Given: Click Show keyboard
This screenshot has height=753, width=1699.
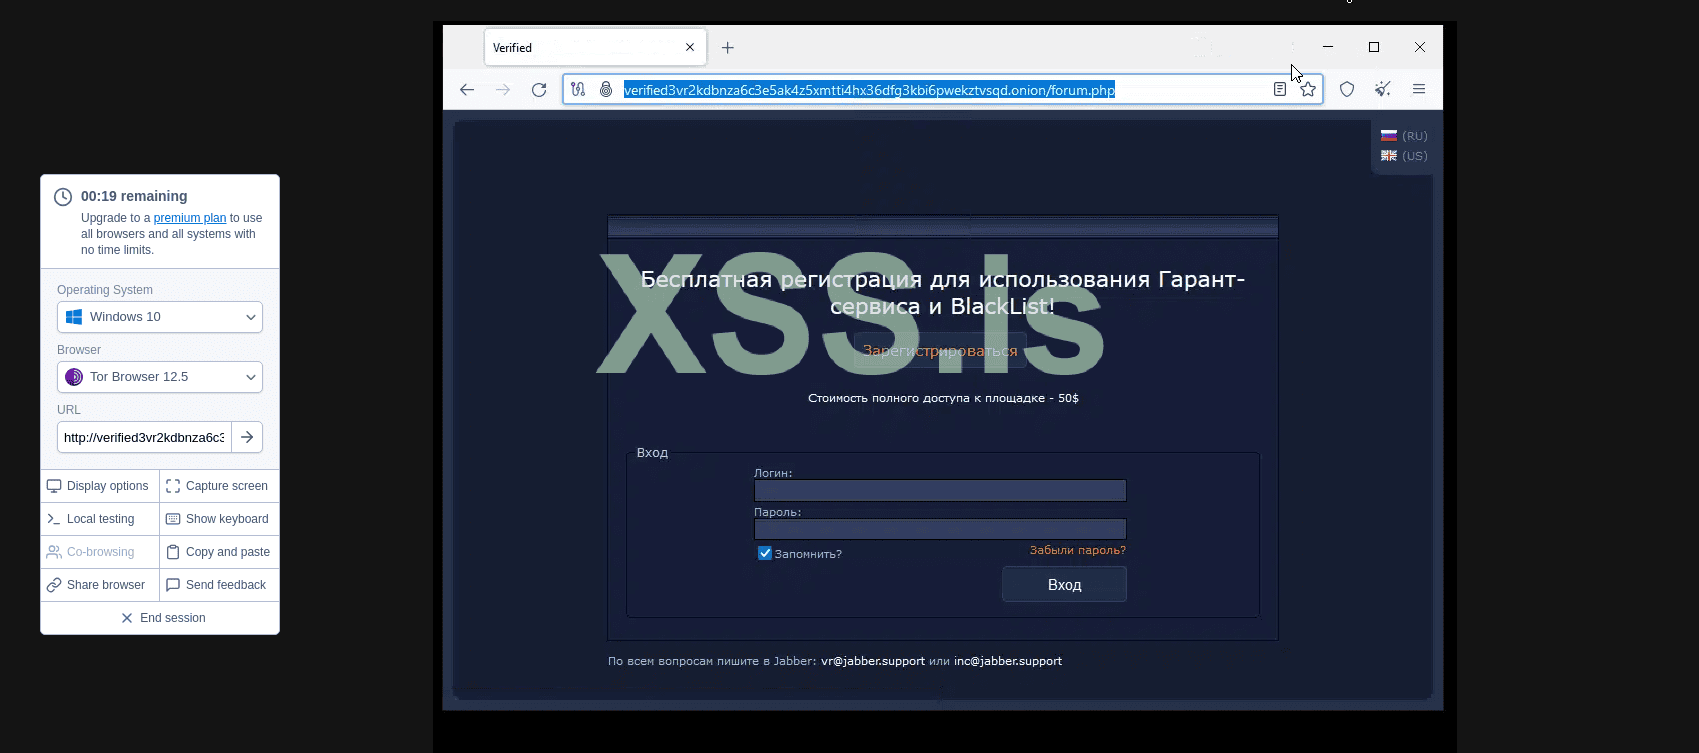Looking at the screenshot, I should coord(220,519).
